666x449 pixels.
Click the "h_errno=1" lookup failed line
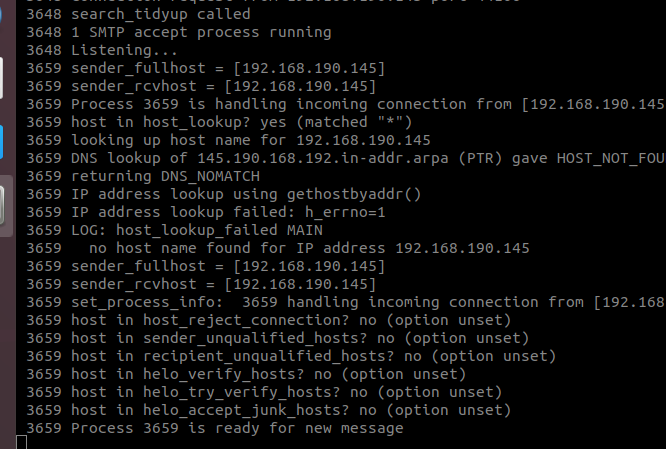click(191, 212)
